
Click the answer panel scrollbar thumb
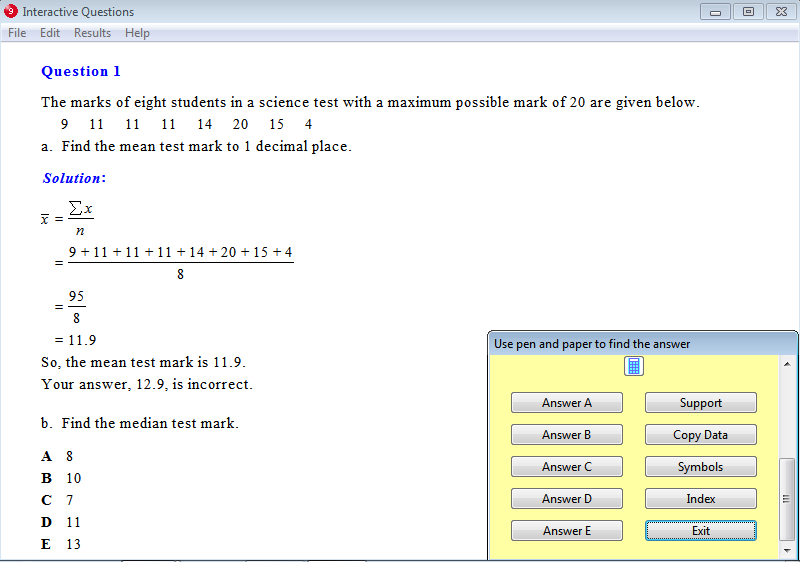786,499
